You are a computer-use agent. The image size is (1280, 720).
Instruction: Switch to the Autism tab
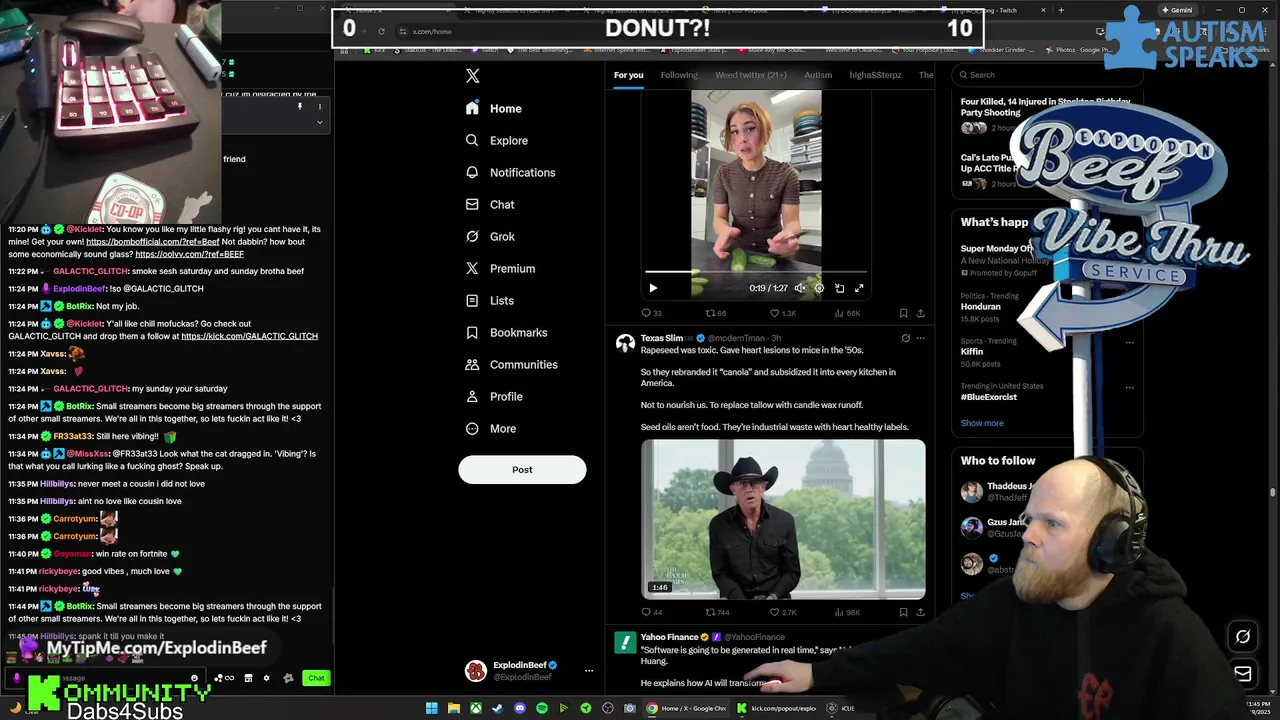(818, 75)
